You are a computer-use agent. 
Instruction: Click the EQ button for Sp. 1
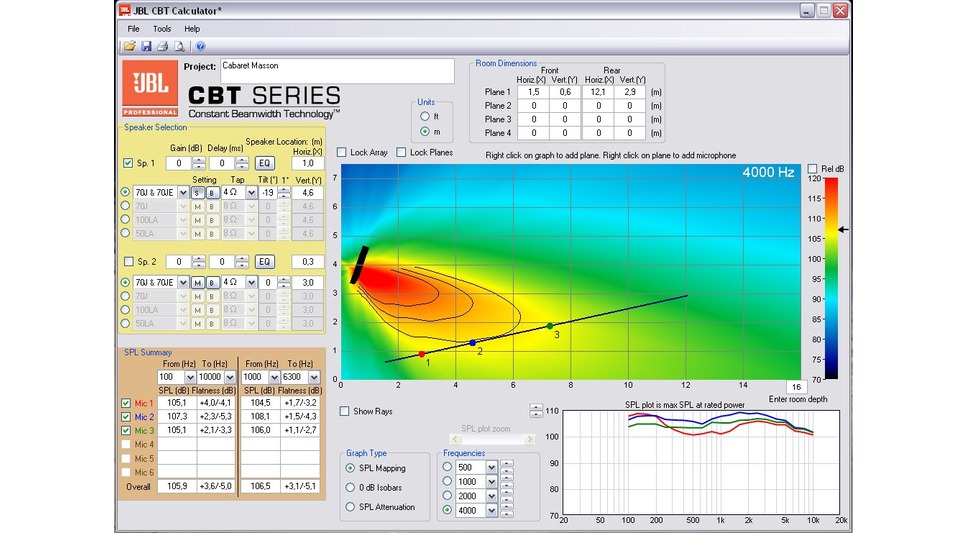click(265, 163)
